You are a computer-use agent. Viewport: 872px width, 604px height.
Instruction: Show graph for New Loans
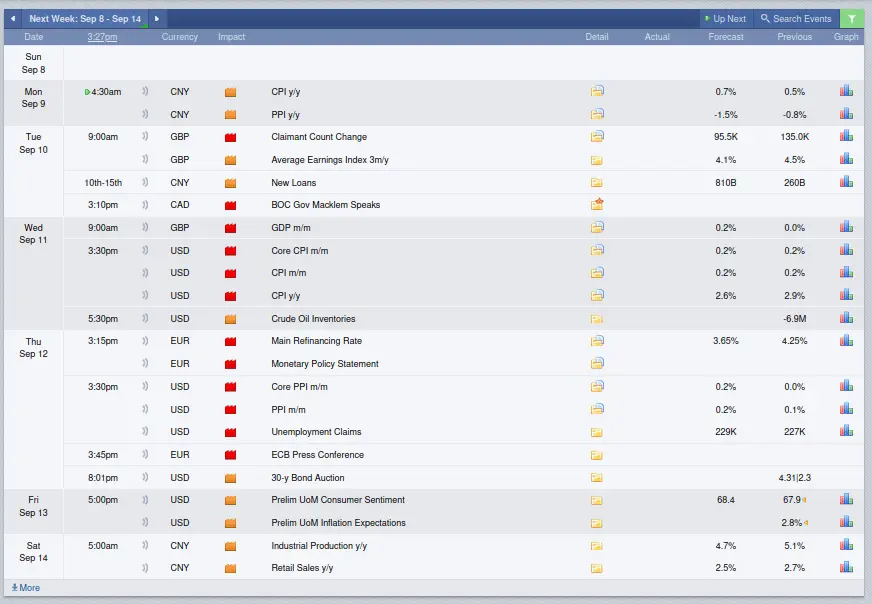[846, 181]
